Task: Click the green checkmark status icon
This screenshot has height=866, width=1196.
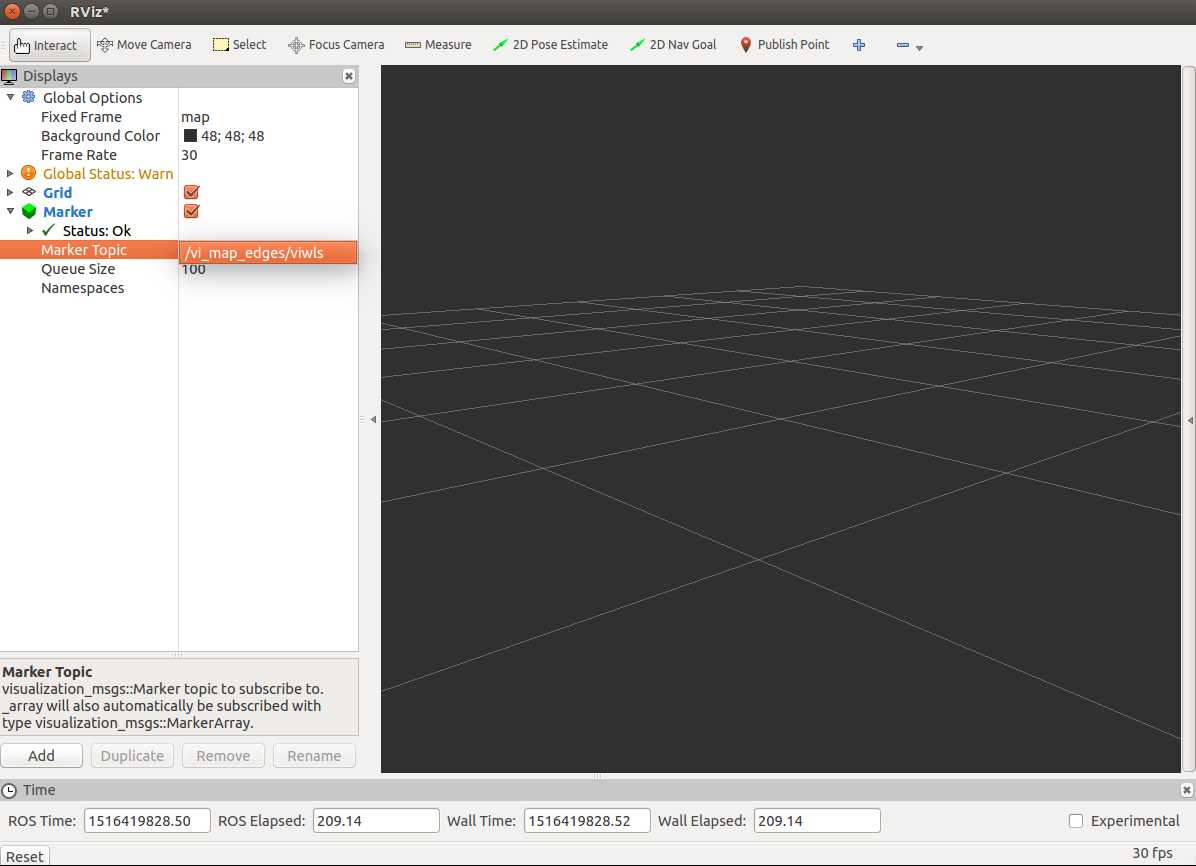Action: point(49,230)
